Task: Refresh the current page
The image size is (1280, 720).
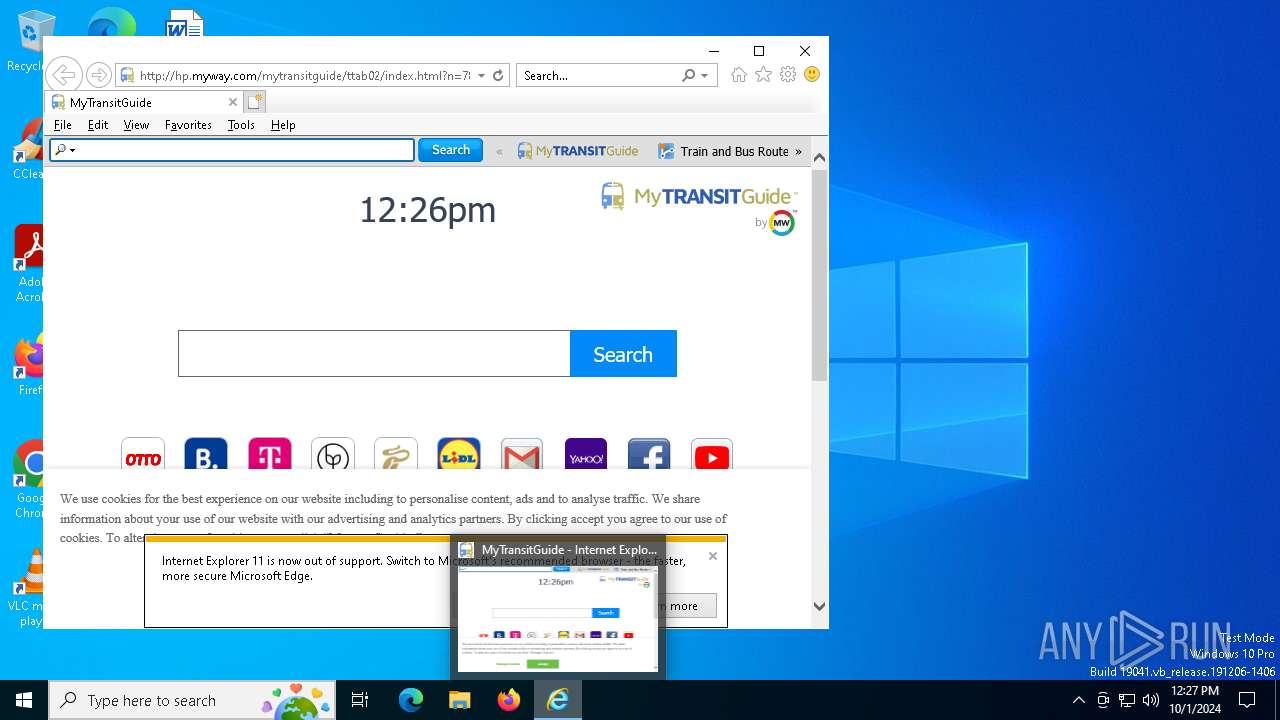Action: coord(498,75)
